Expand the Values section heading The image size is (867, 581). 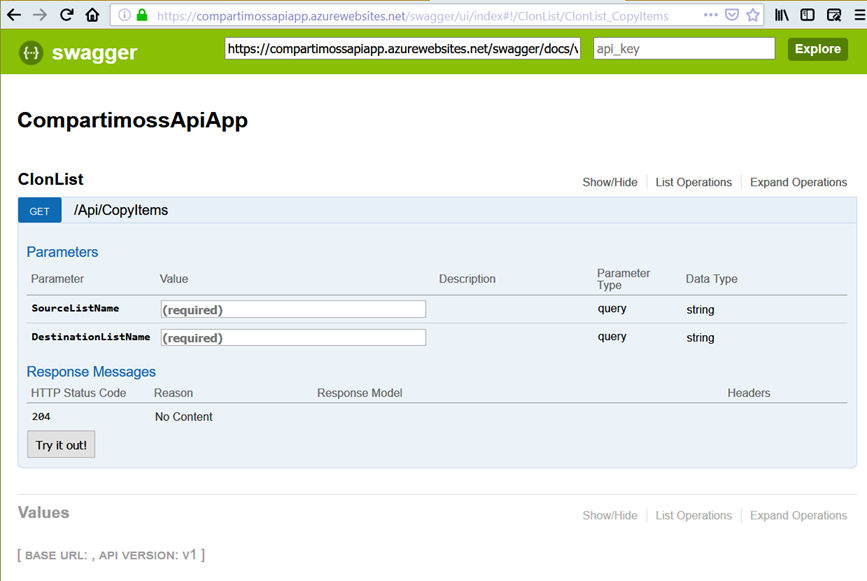click(x=44, y=513)
